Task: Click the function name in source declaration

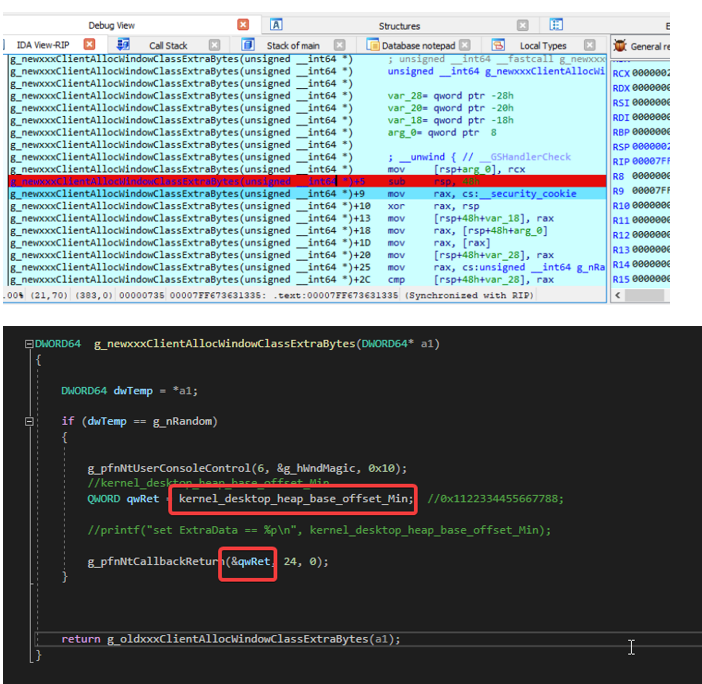Action: 224,344
